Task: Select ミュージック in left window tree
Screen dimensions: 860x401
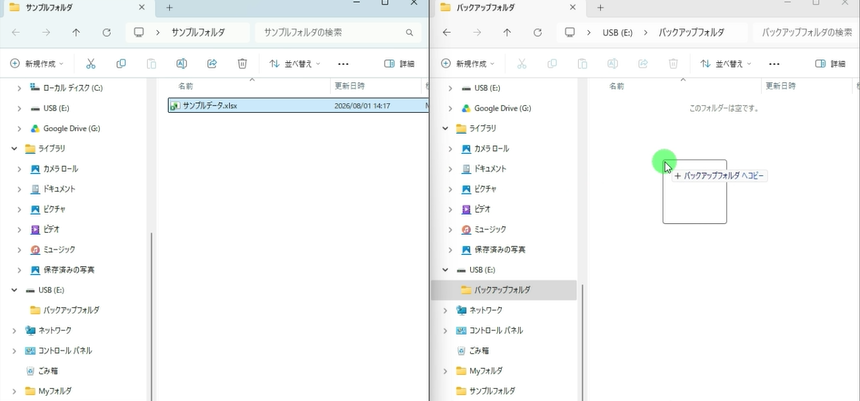Action: tap(59, 250)
